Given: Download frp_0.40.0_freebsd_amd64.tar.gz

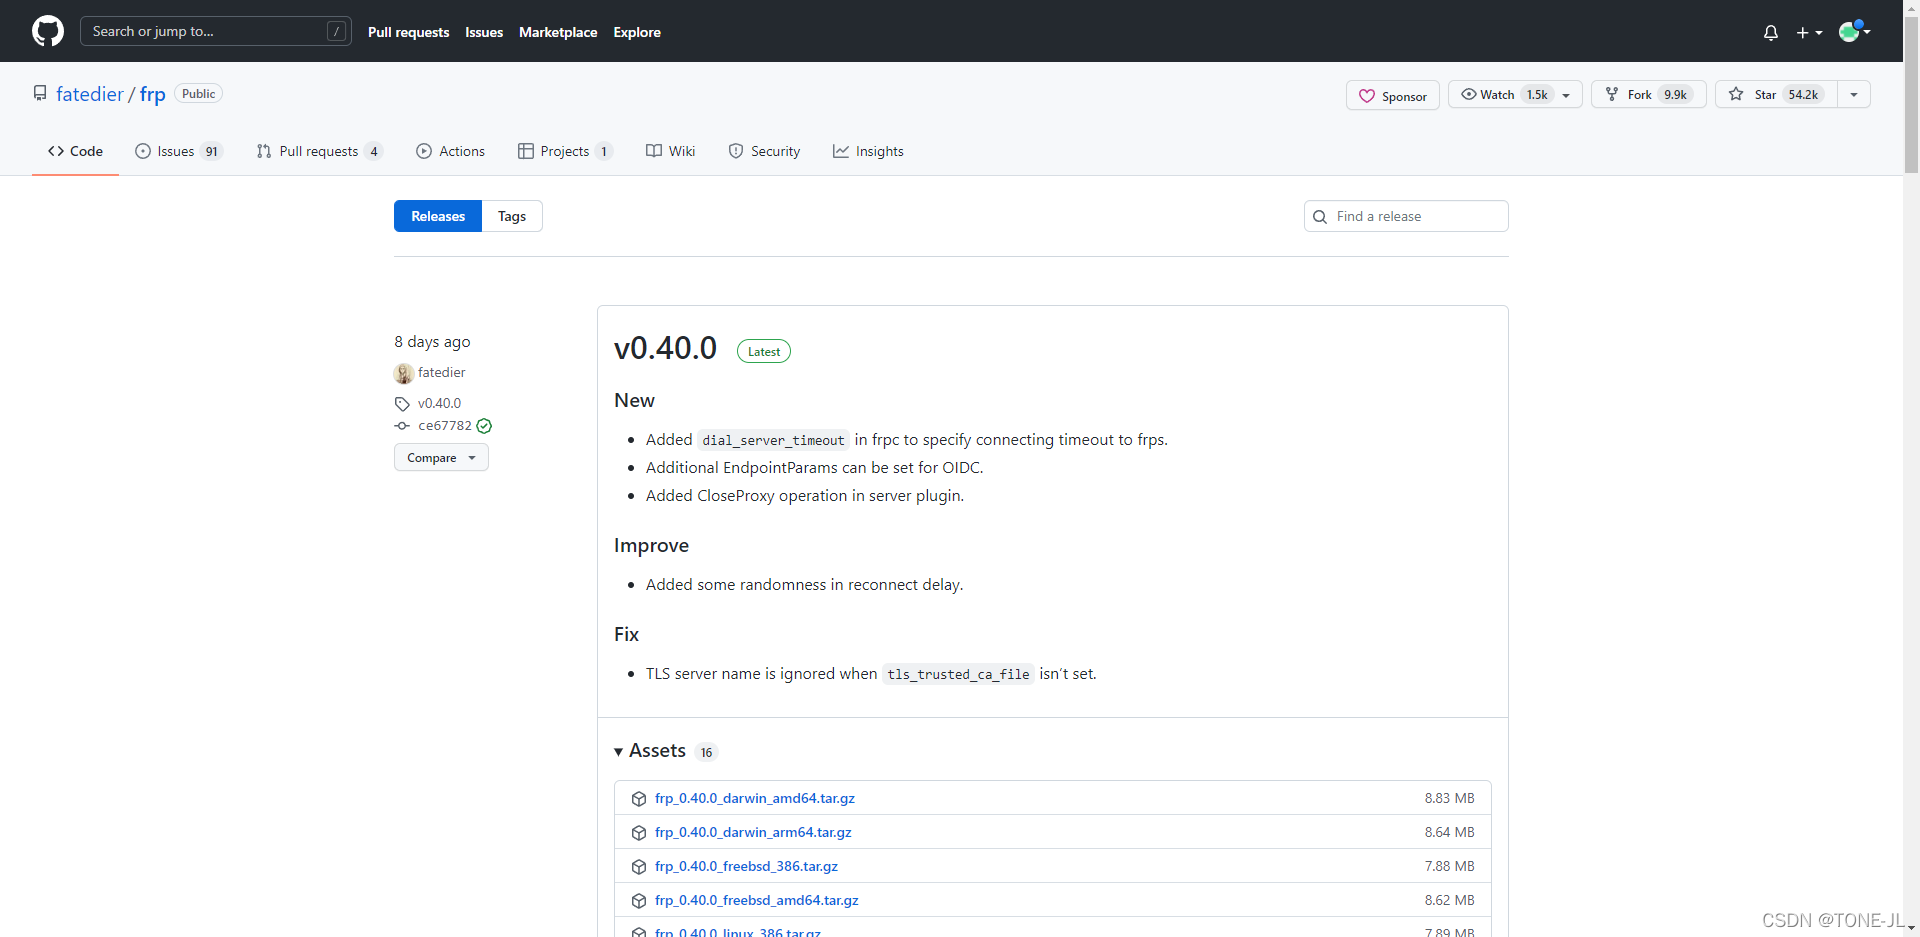Looking at the screenshot, I should click(x=757, y=900).
